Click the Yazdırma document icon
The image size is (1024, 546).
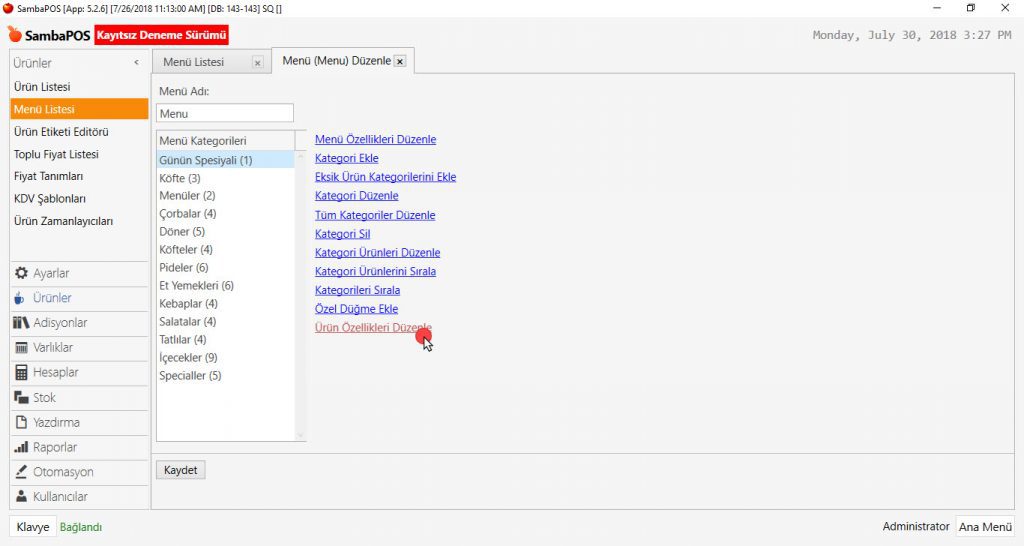21,423
